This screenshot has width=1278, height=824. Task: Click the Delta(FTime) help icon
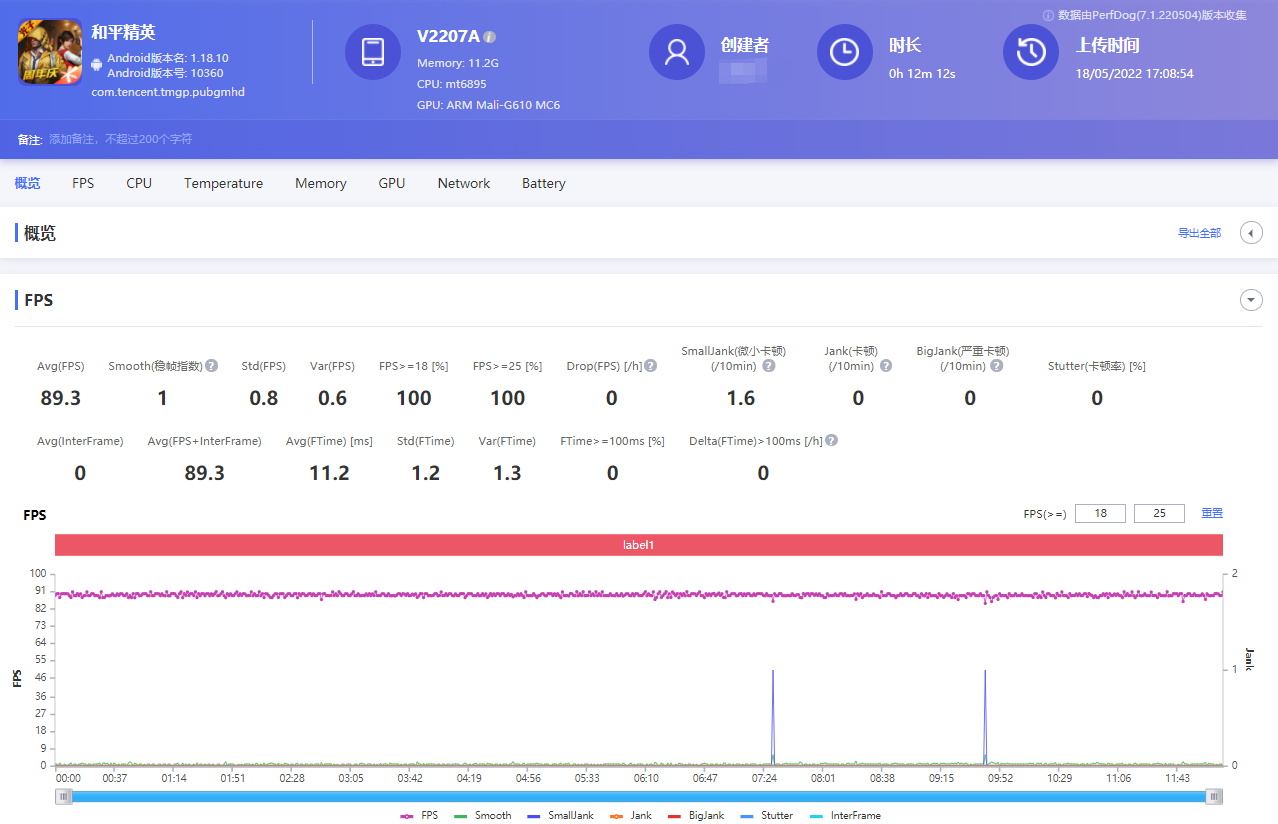pos(832,441)
